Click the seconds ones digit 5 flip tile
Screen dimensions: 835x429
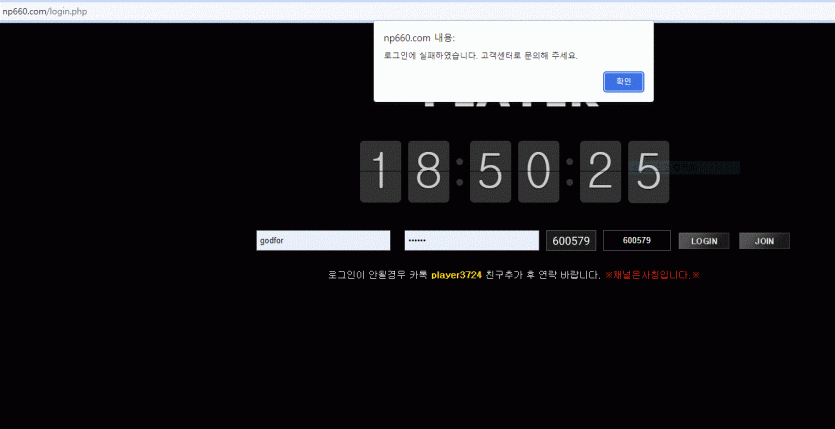[648, 172]
